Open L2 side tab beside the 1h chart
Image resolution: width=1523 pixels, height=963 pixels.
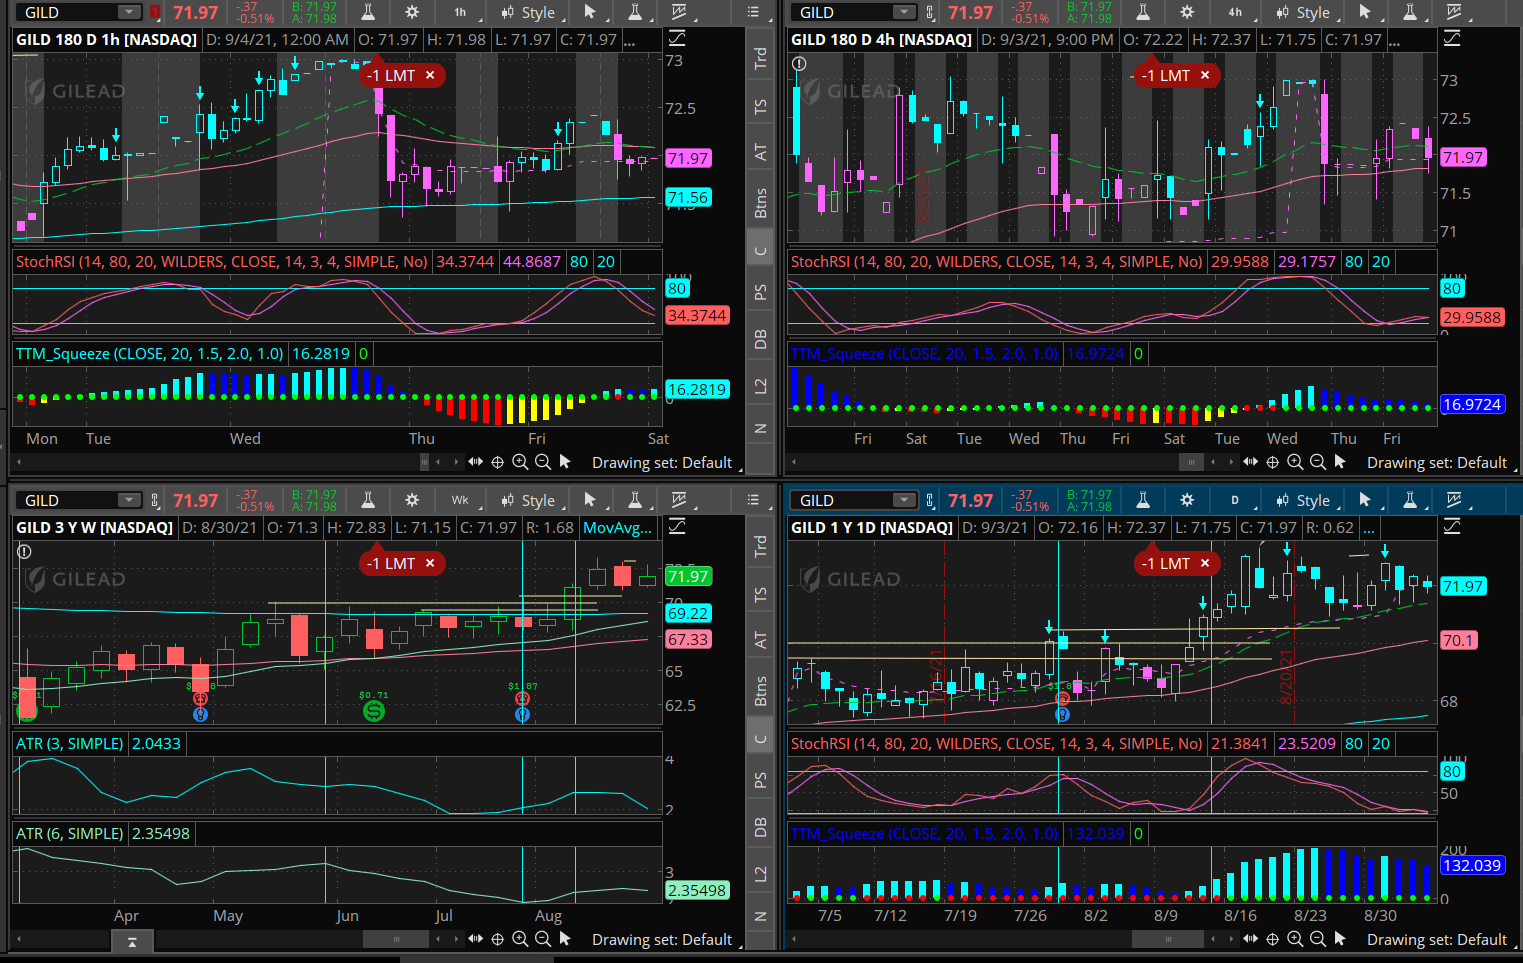click(760, 385)
